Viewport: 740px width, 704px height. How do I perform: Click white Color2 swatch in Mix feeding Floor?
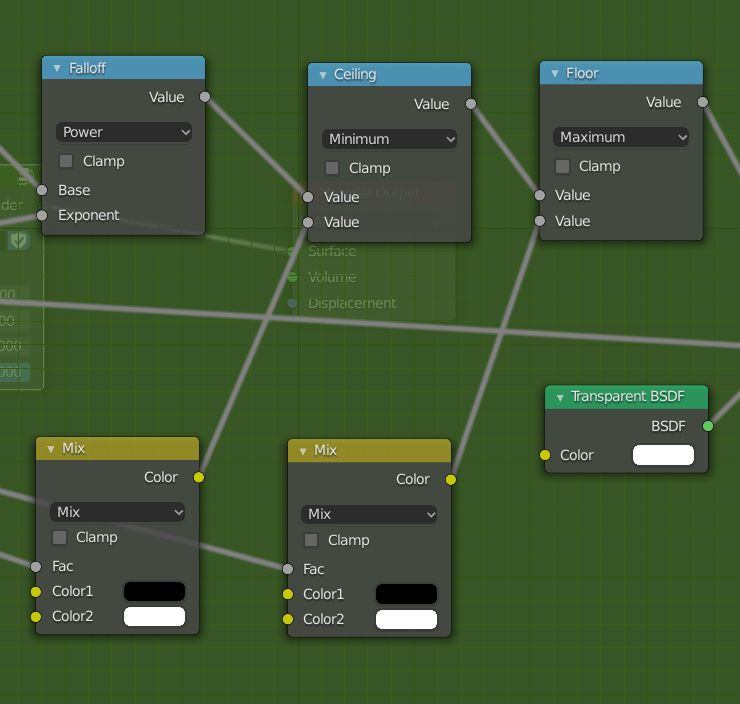click(406, 619)
